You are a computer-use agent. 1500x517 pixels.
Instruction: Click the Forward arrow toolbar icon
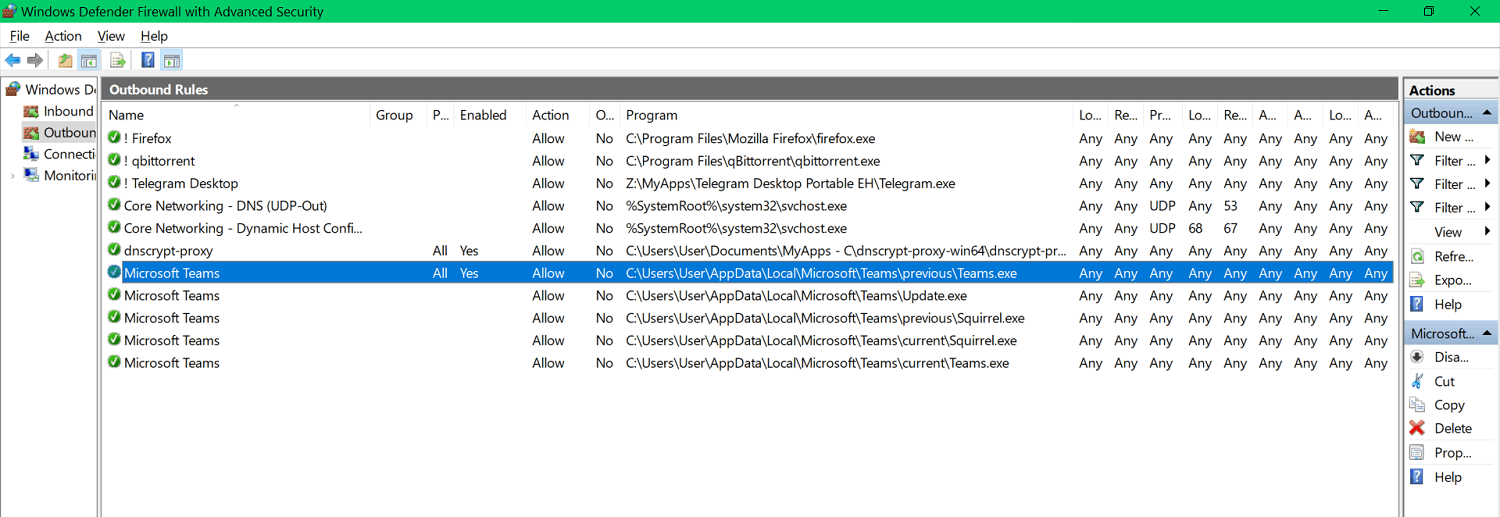pos(35,60)
